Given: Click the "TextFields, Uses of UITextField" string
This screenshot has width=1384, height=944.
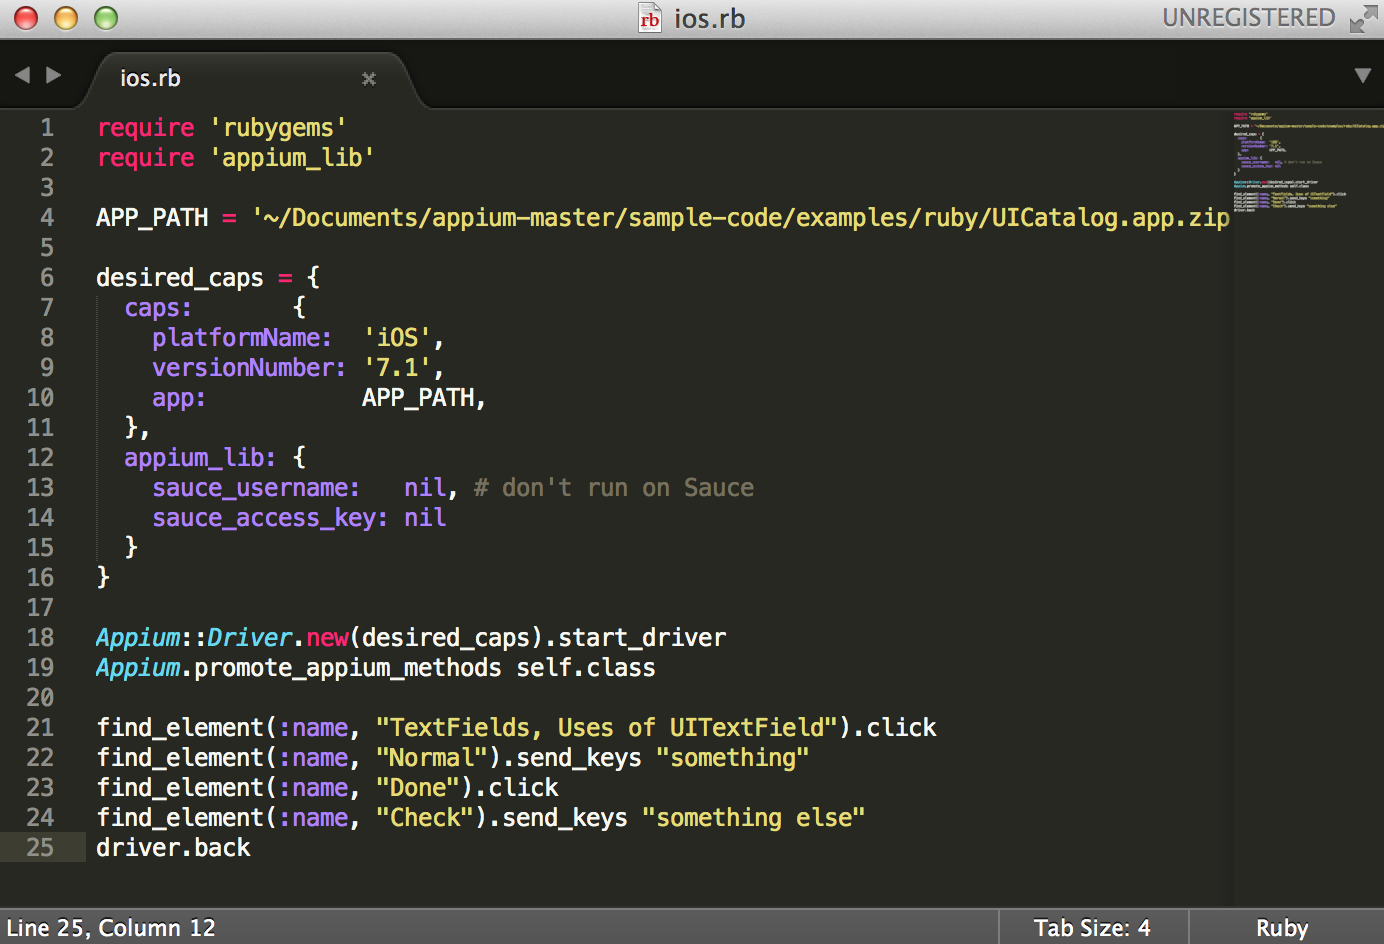Looking at the screenshot, I should (x=607, y=728).
